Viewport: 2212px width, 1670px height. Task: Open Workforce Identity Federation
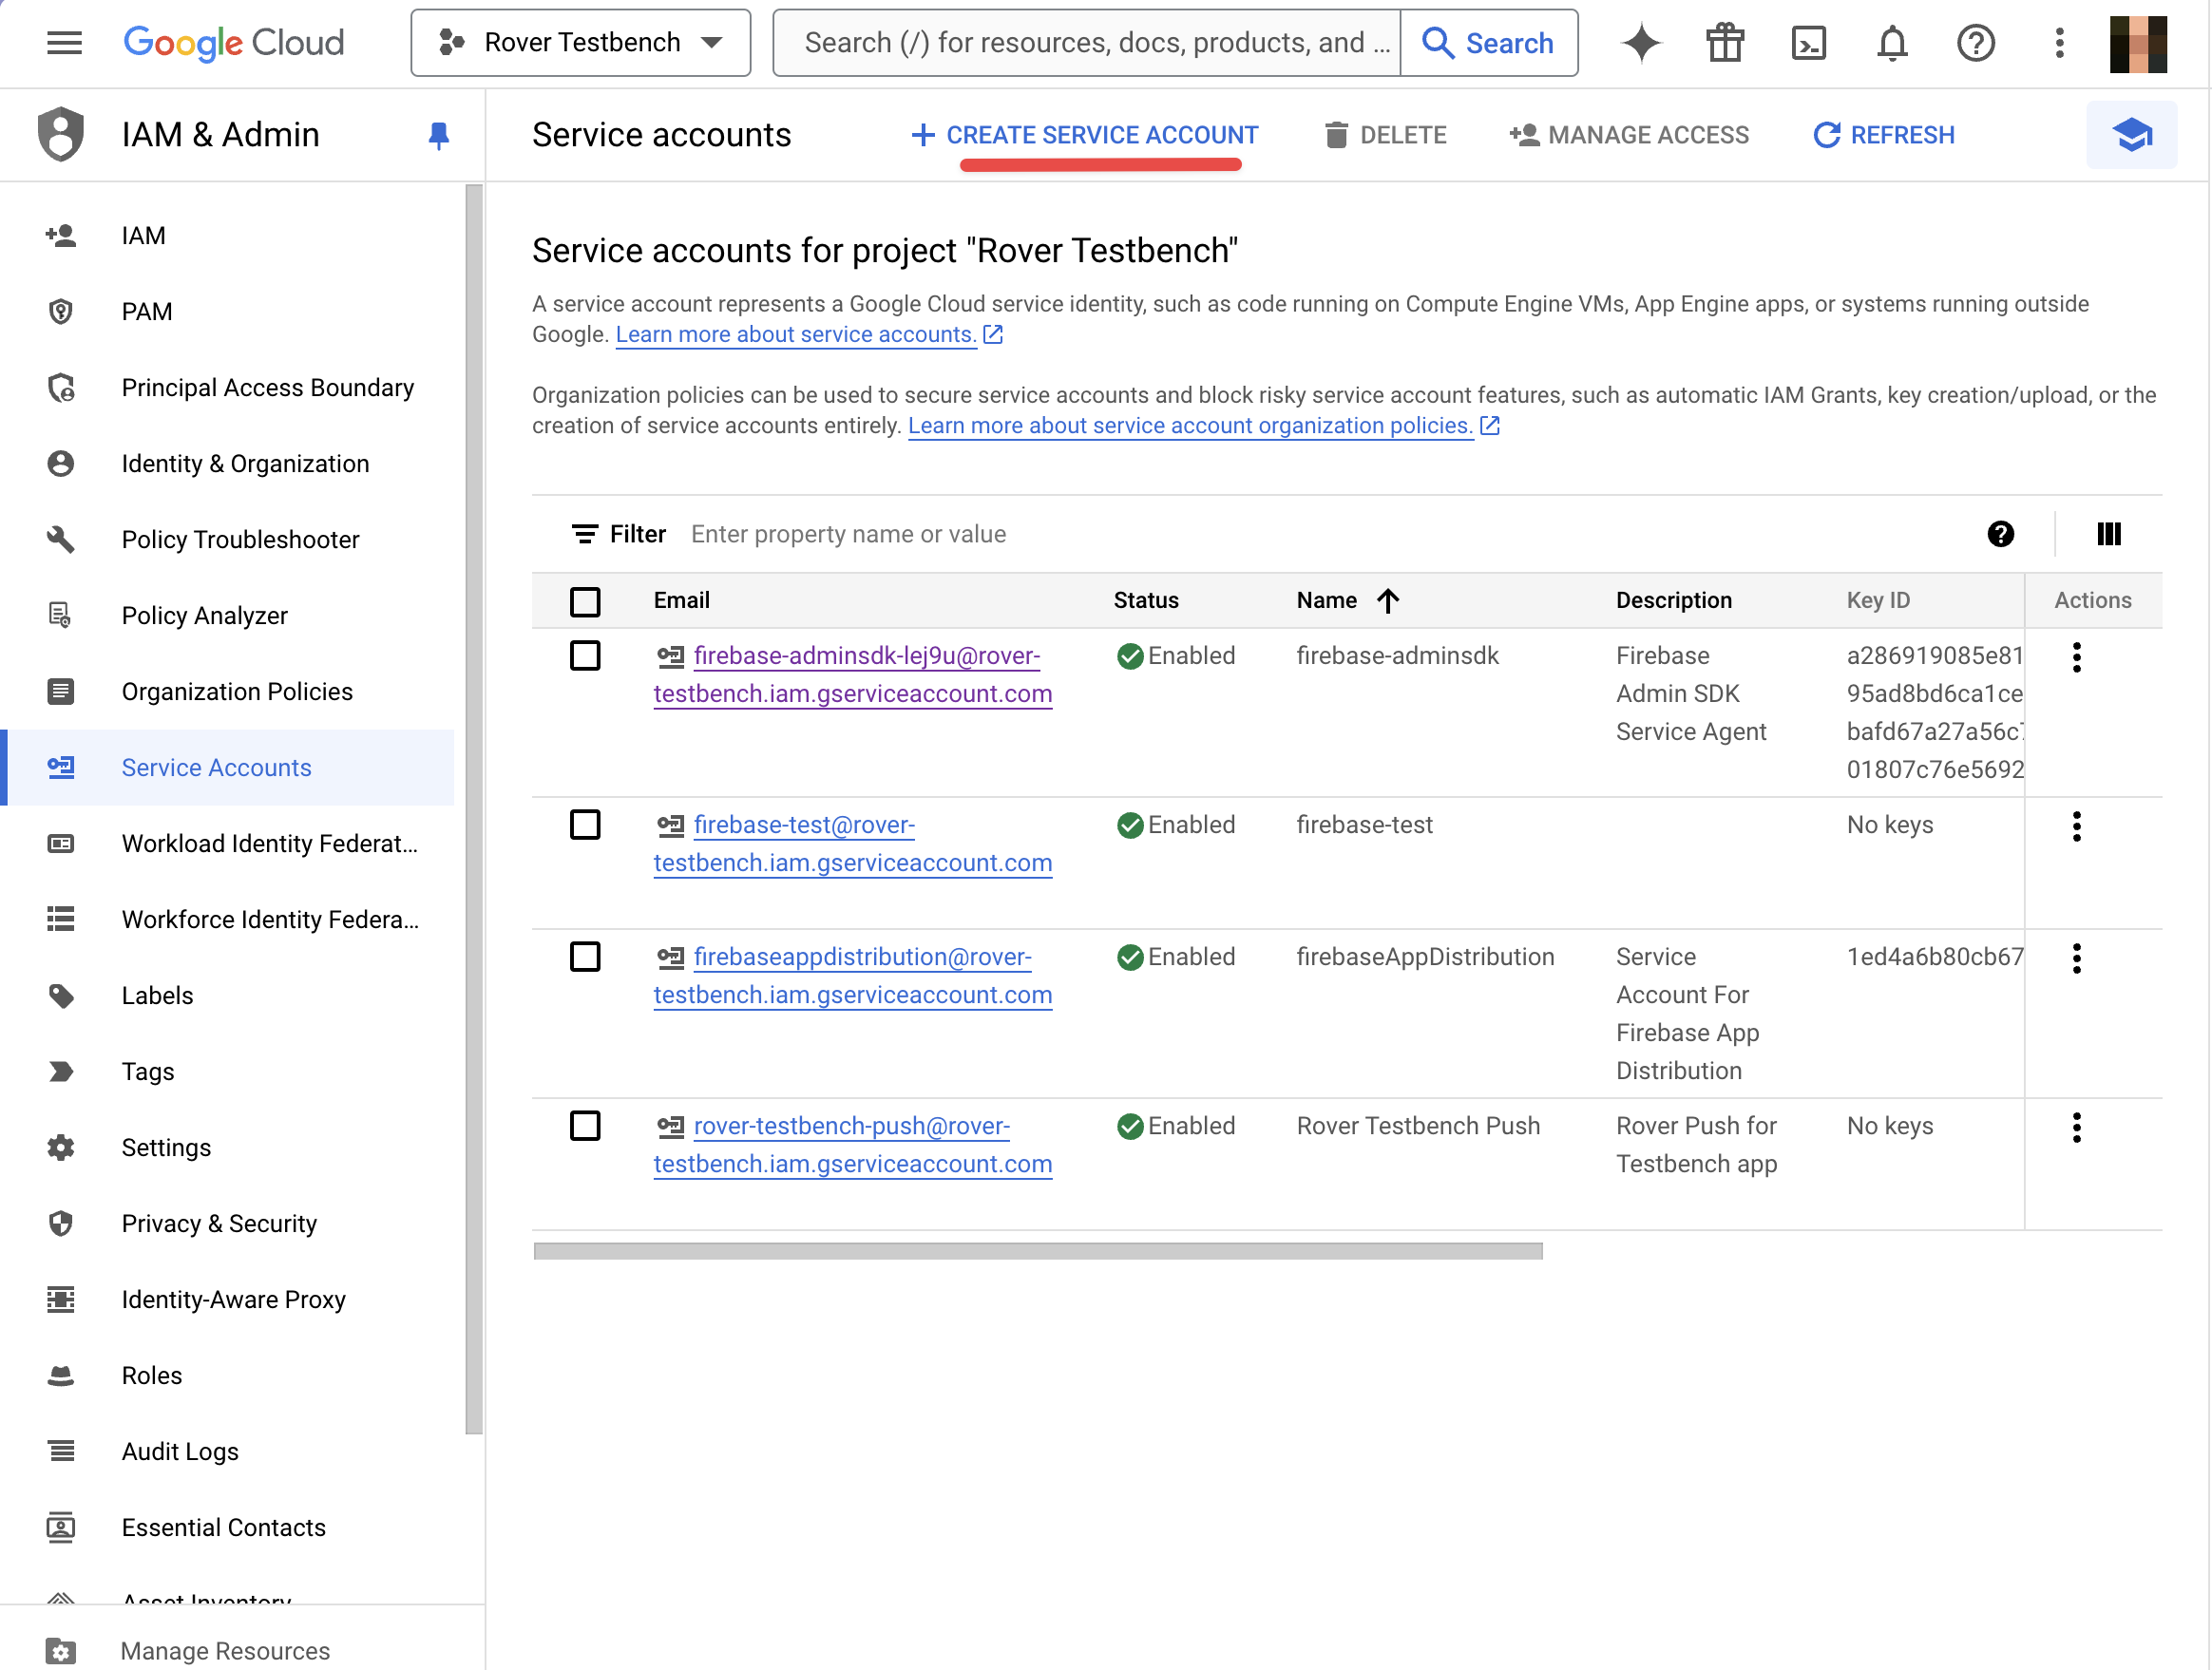(228, 920)
